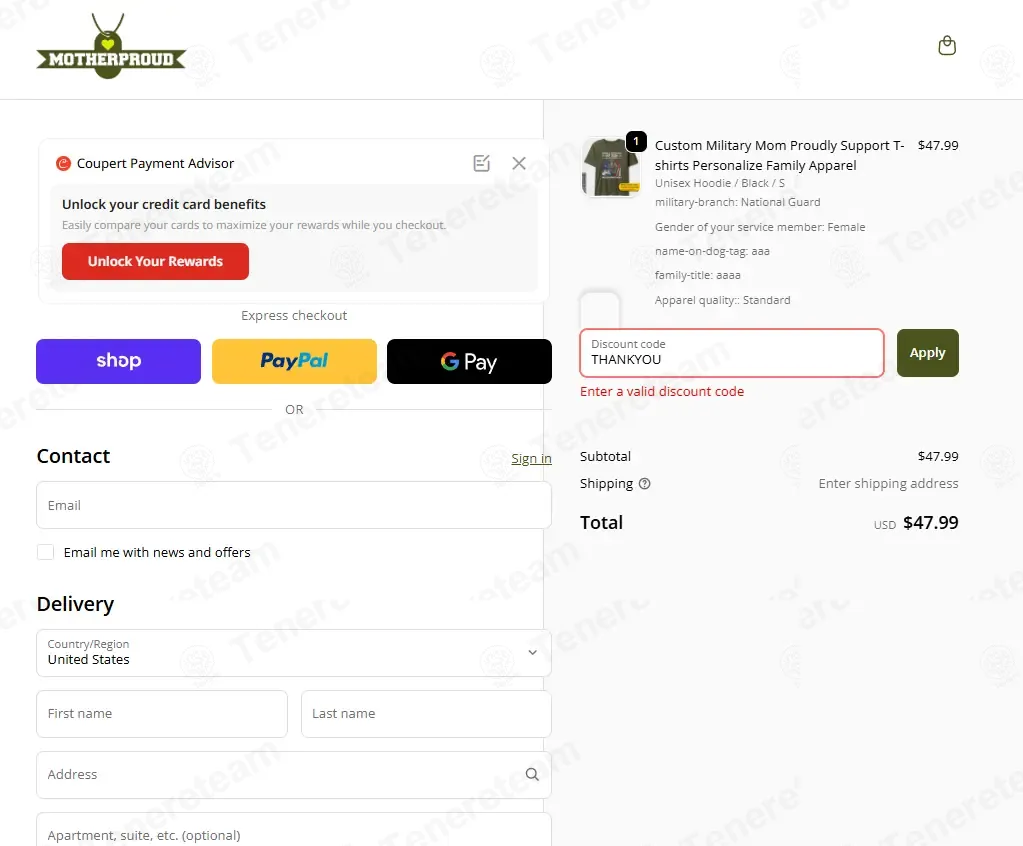Choose PayPal express checkout

click(294, 361)
